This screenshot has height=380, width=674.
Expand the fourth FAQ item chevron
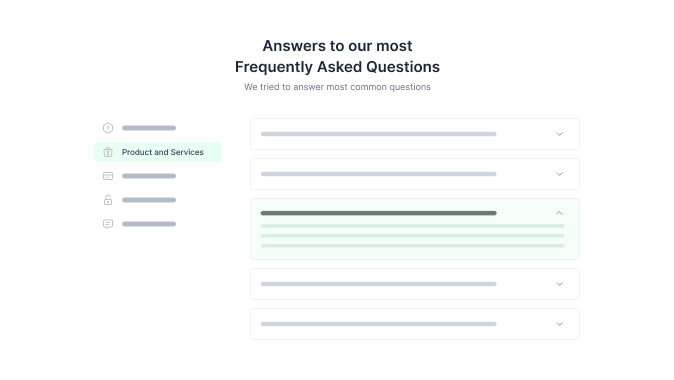tap(559, 284)
